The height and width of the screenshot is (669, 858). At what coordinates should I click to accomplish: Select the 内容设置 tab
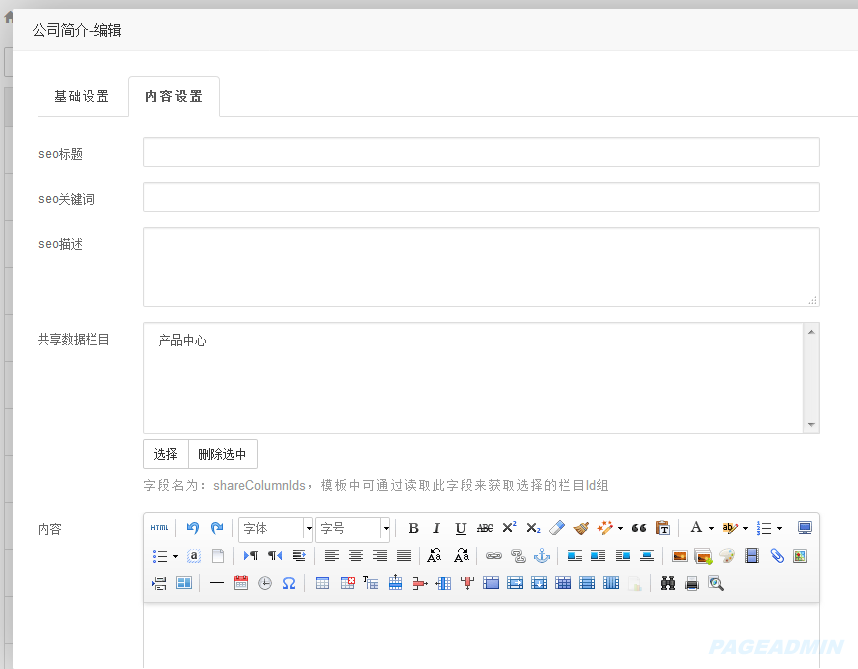174,96
